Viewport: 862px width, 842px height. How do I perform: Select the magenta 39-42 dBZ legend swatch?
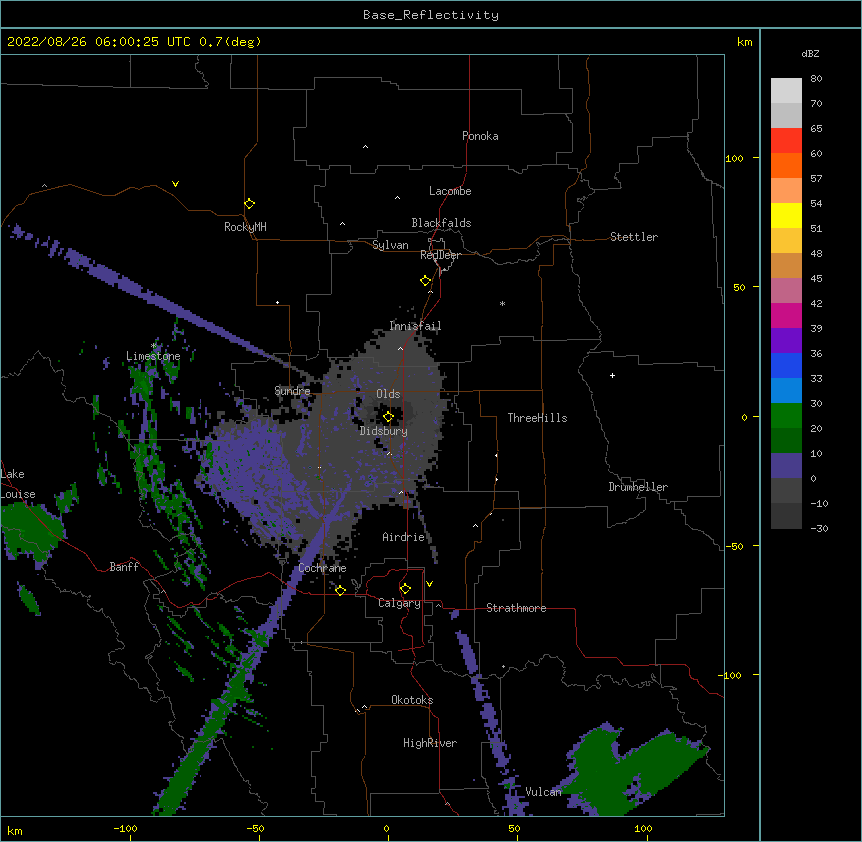click(x=786, y=315)
